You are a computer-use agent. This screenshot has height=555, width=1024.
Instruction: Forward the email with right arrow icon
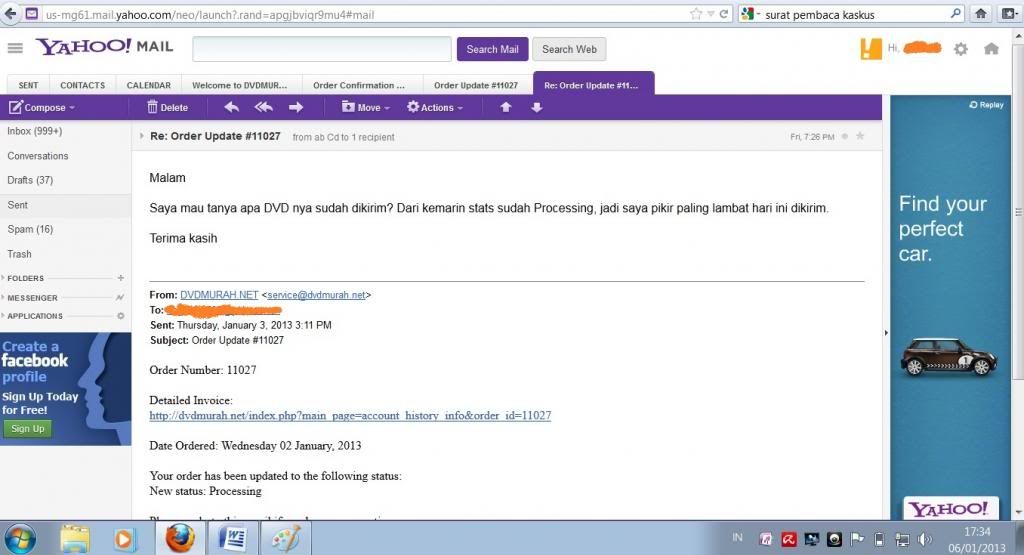(x=296, y=107)
